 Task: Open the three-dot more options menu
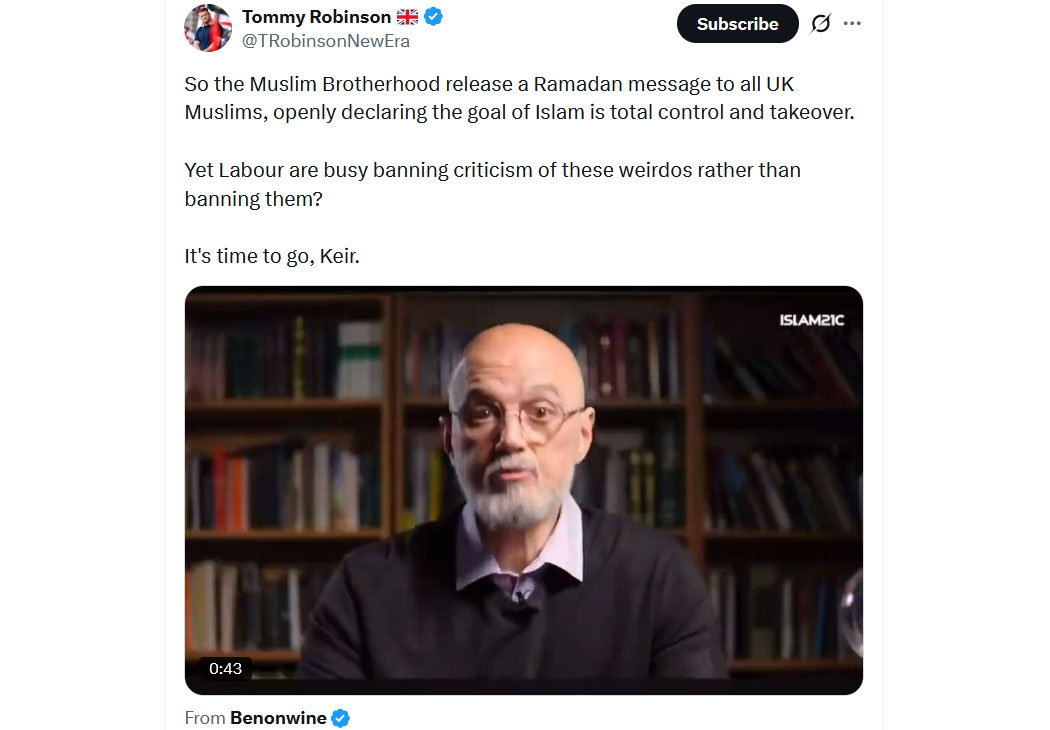[x=852, y=23]
